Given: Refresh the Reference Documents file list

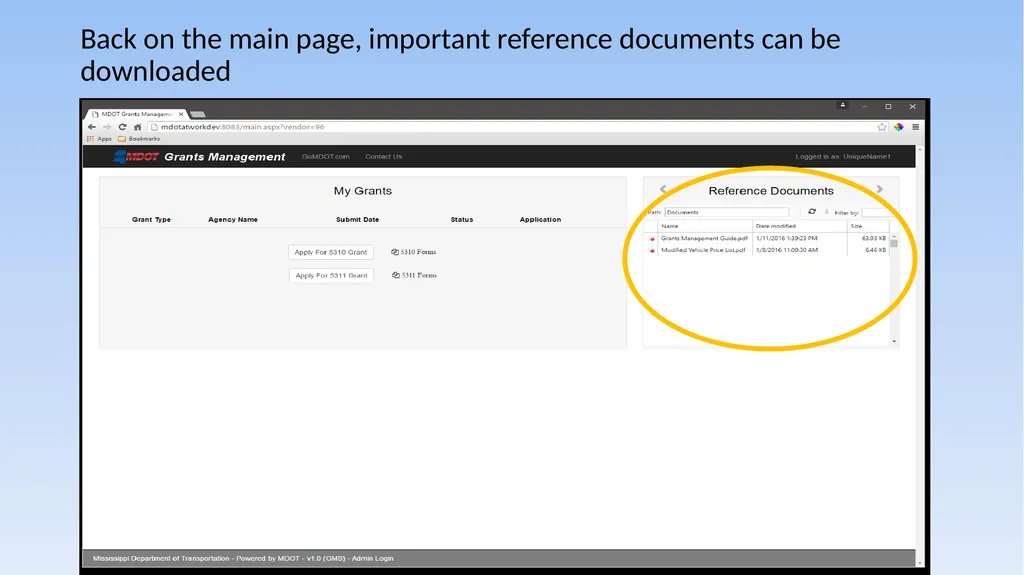Looking at the screenshot, I should pos(812,212).
